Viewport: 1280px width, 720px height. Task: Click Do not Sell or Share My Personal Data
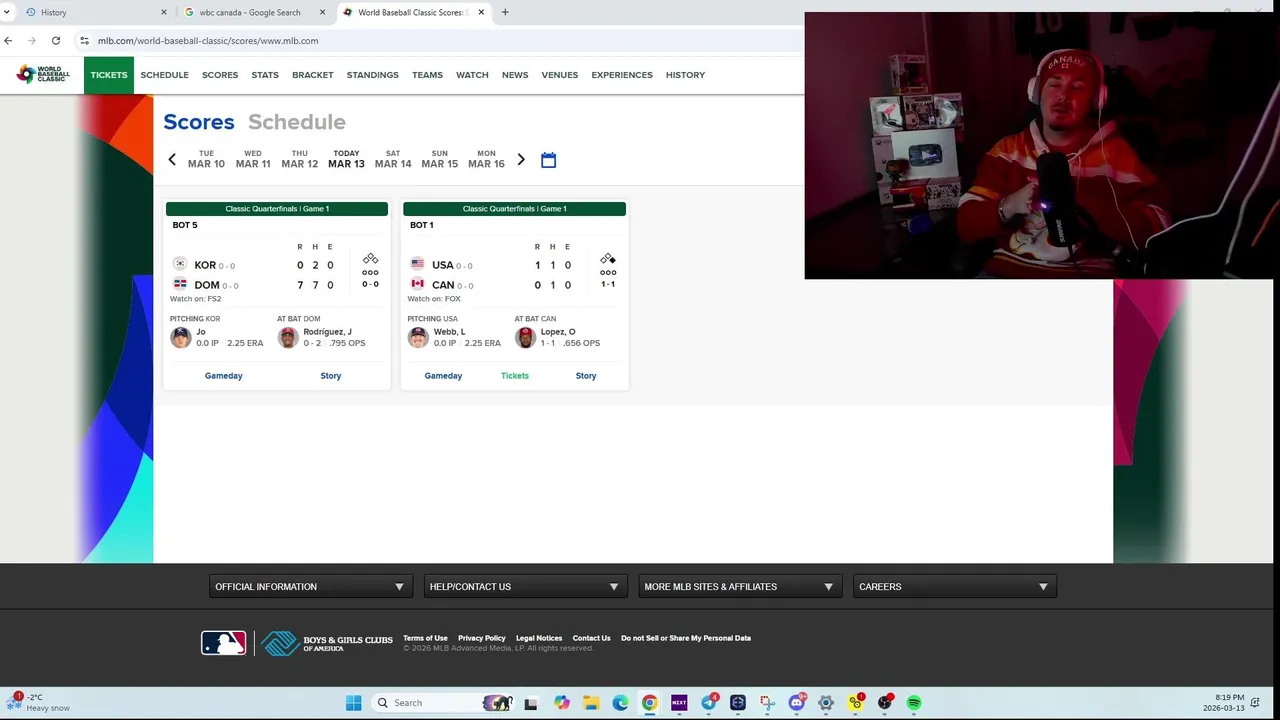pyautogui.click(x=686, y=638)
